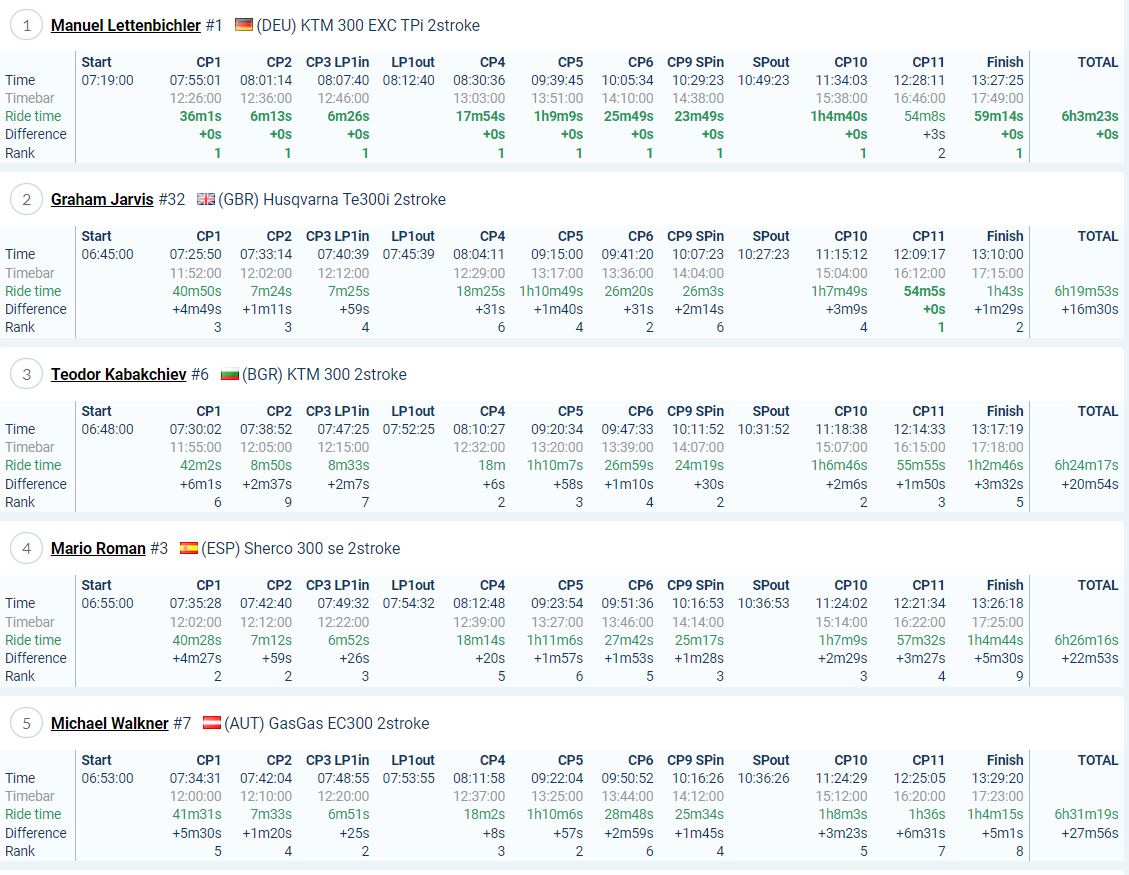The height and width of the screenshot is (875, 1129).
Task: Click Kabakchiev total difference +20m54s
Action: [1089, 484]
